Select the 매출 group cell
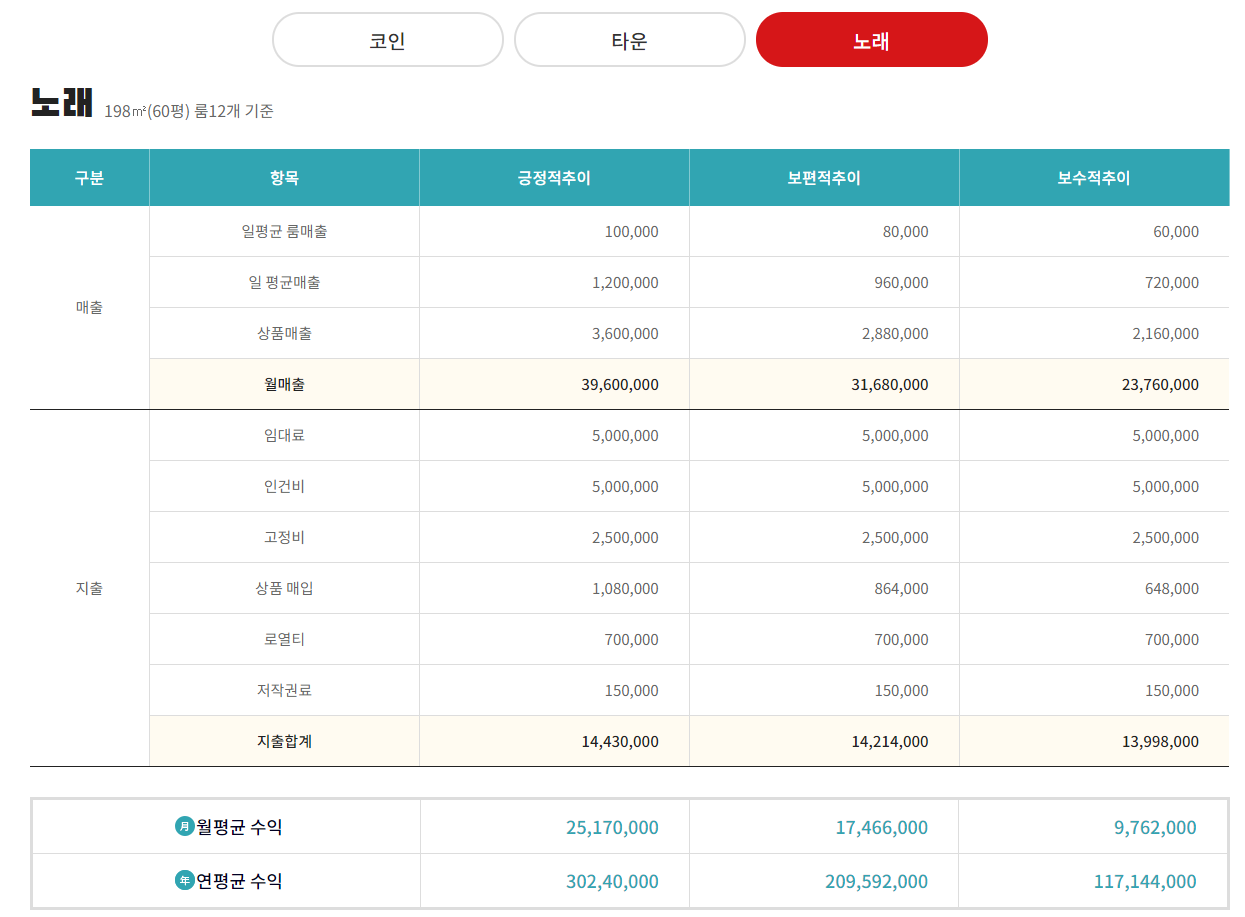Screen dimensions: 1245x917 pyautogui.click(x=88, y=307)
